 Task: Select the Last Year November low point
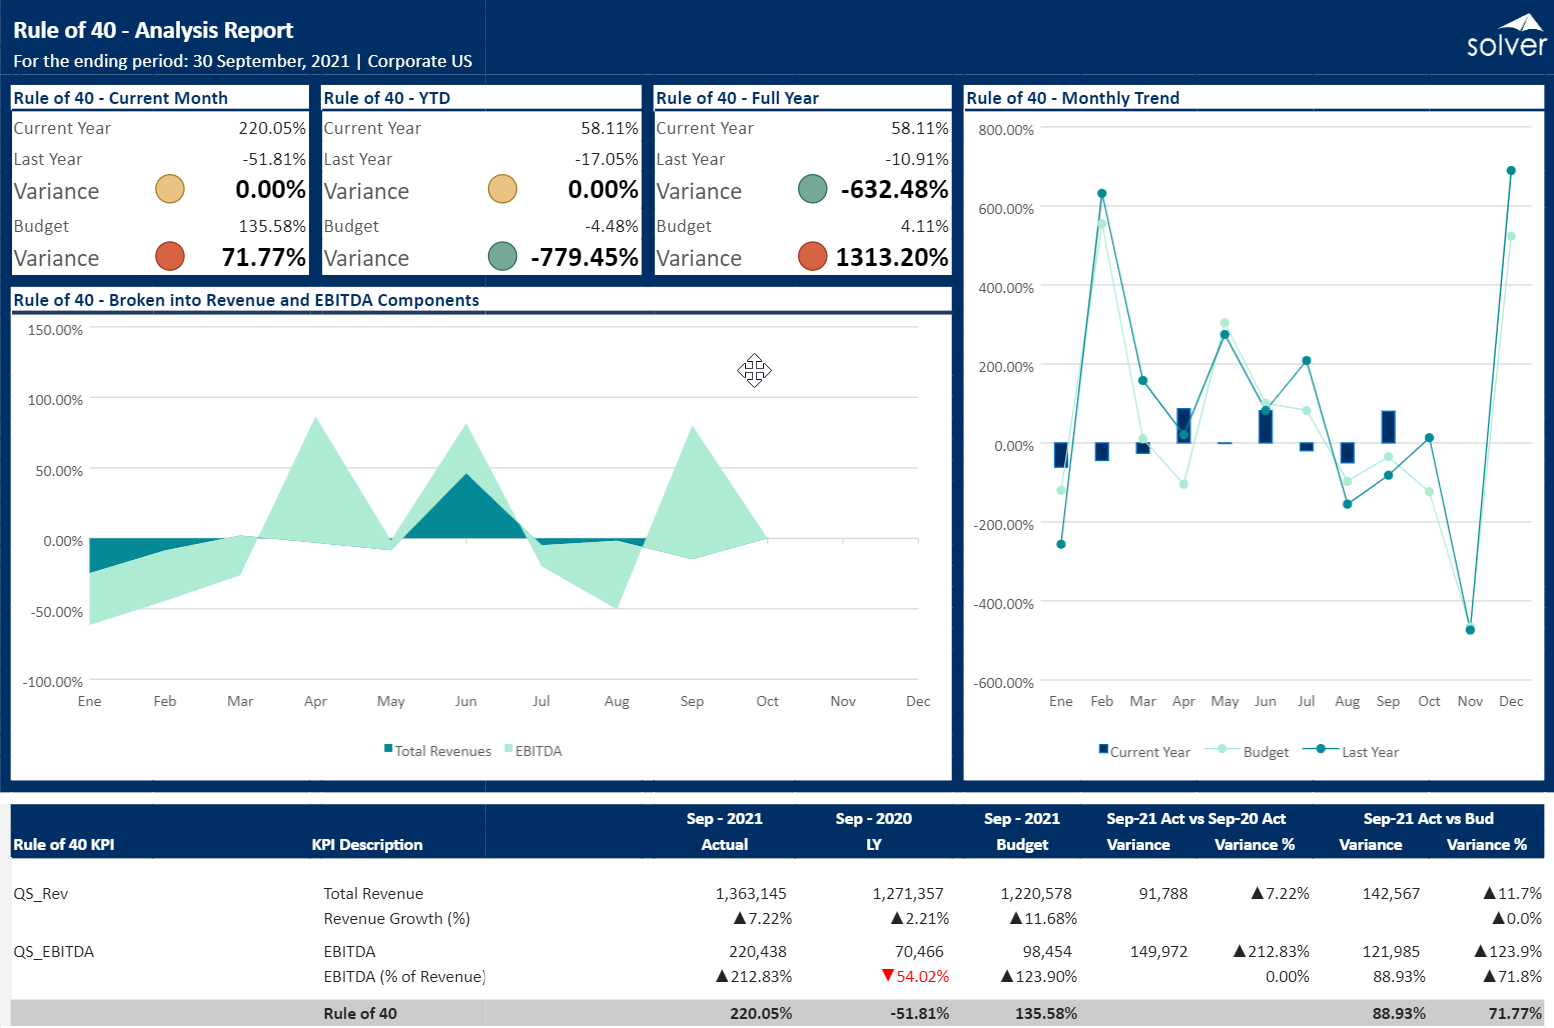[x=1470, y=630]
